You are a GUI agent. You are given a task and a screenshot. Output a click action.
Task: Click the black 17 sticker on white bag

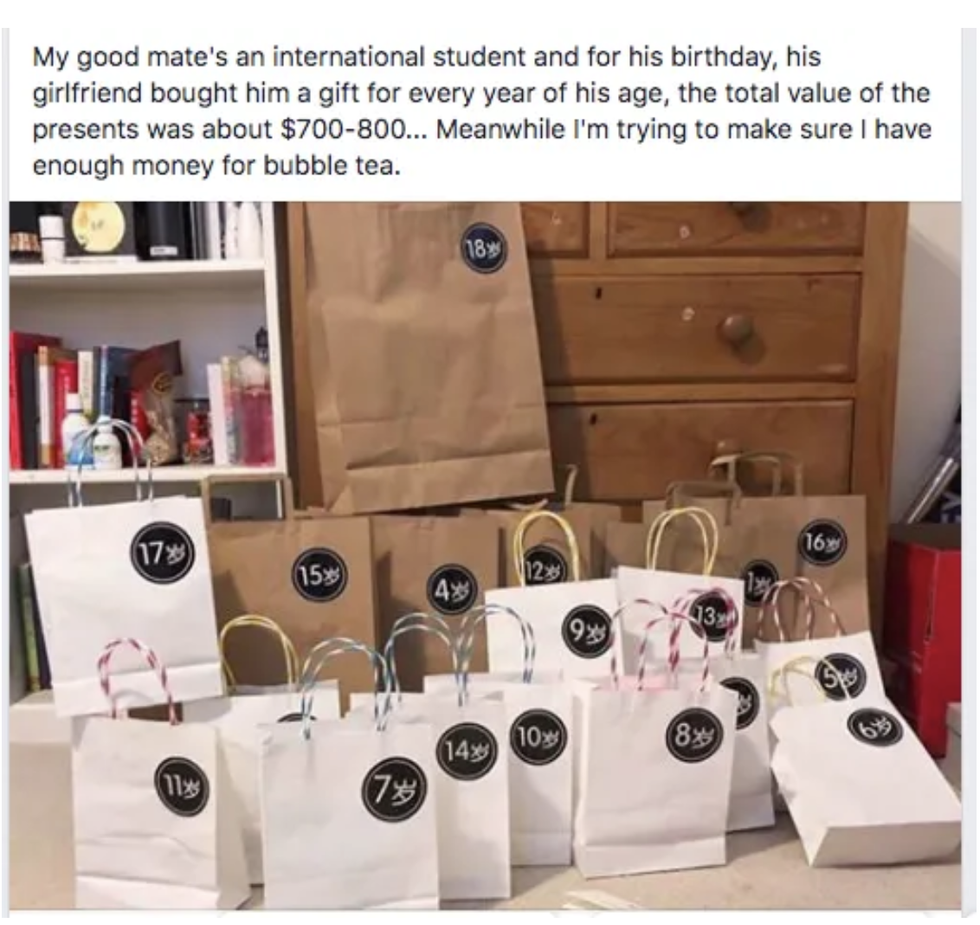tap(162, 553)
